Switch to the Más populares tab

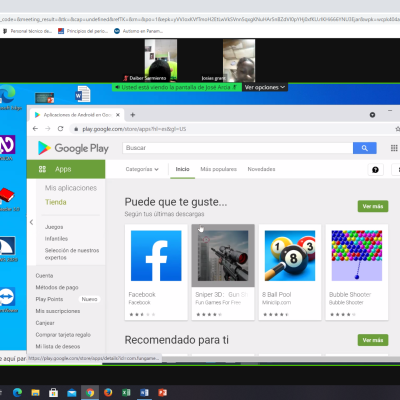tap(218, 169)
